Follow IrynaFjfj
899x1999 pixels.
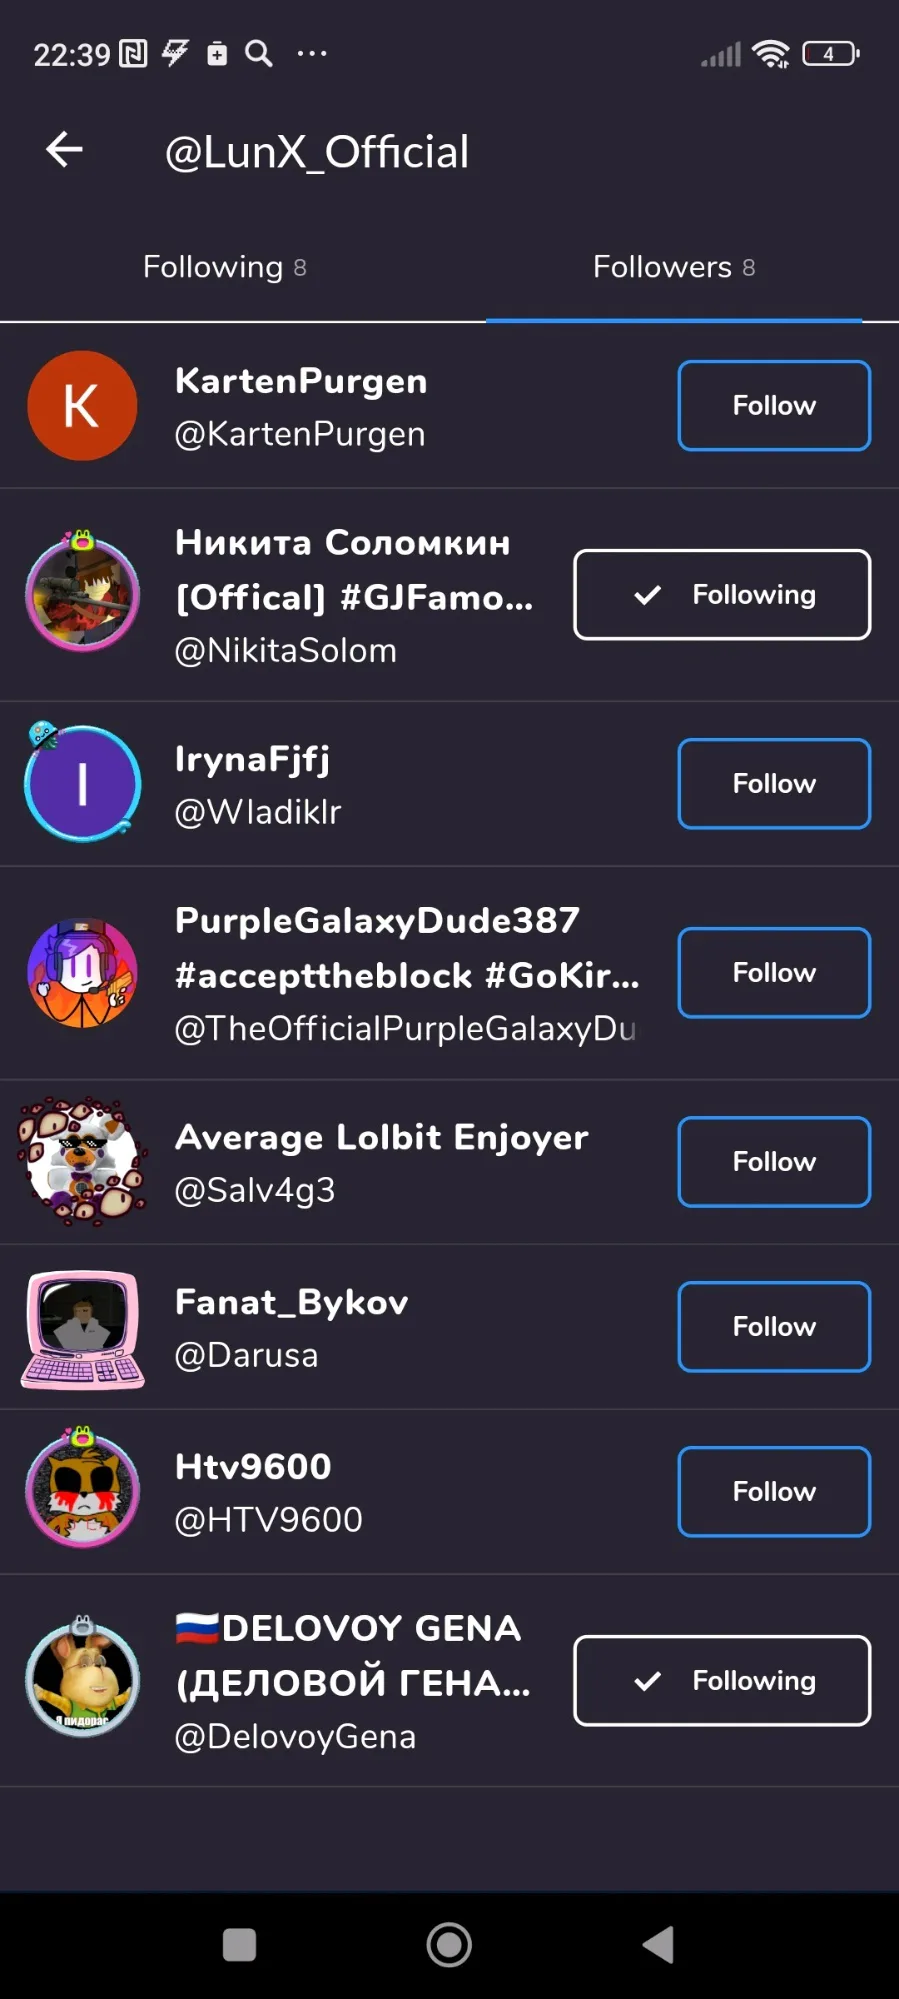(774, 784)
